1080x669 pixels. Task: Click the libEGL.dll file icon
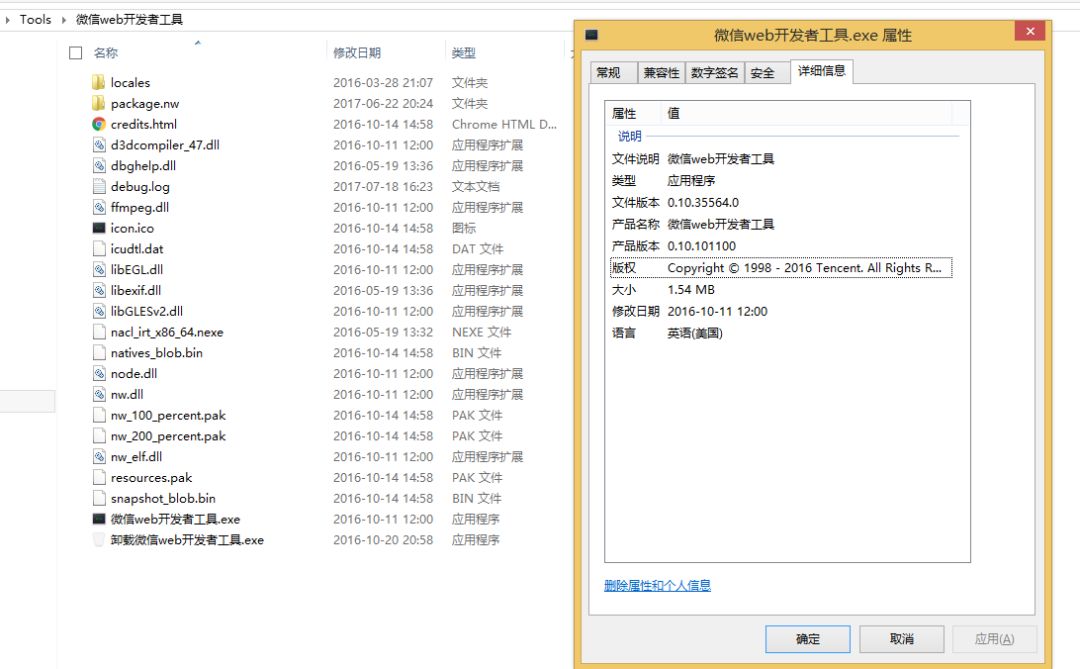click(98, 269)
